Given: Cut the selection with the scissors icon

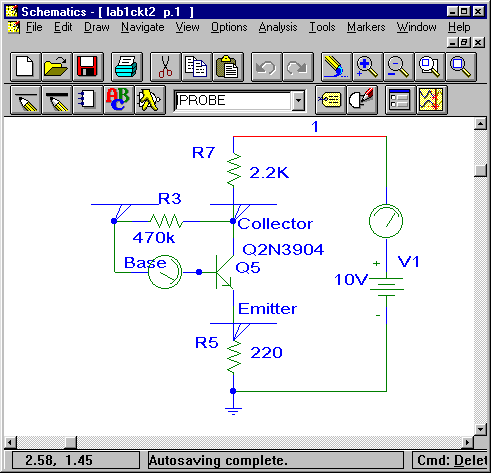Looking at the screenshot, I should (166, 67).
